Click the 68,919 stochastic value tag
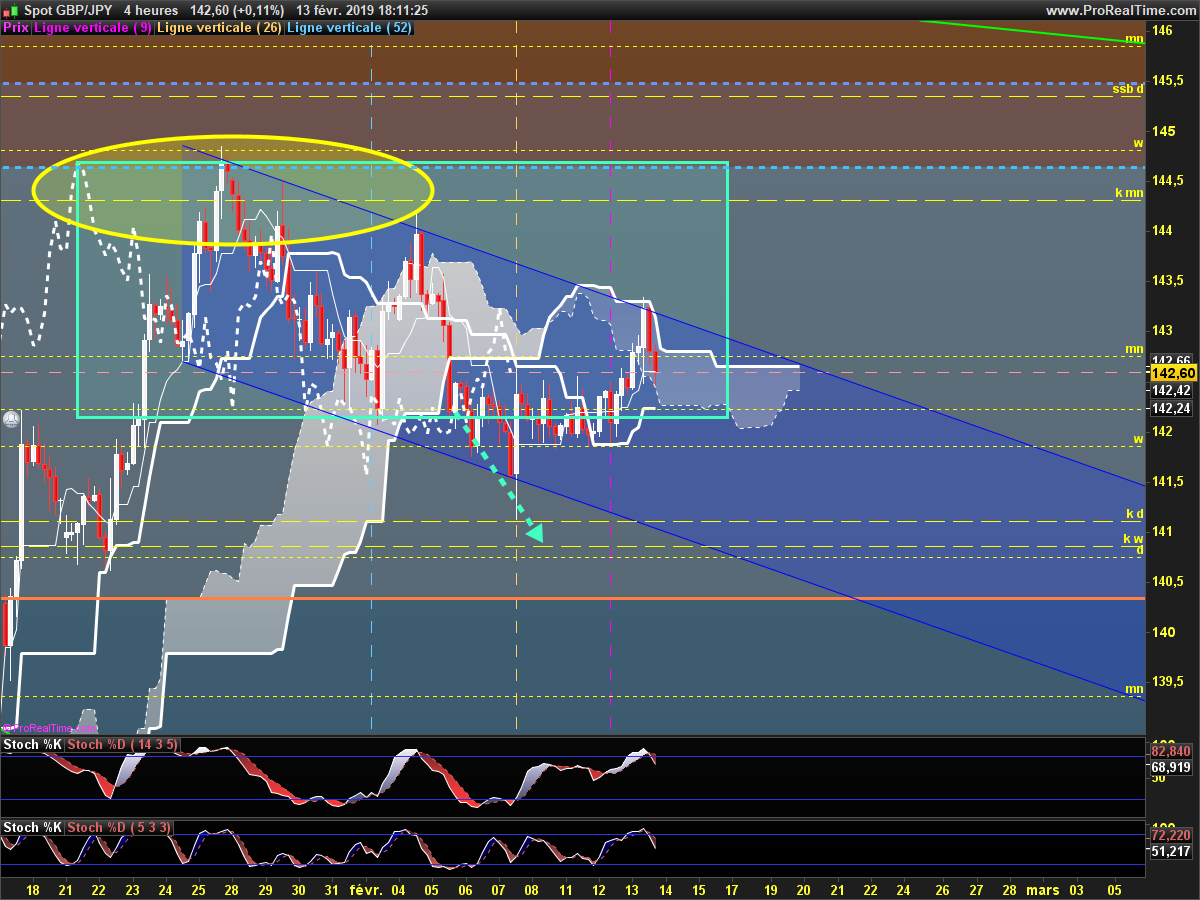Screen dimensions: 1200x900 [x=1171, y=768]
